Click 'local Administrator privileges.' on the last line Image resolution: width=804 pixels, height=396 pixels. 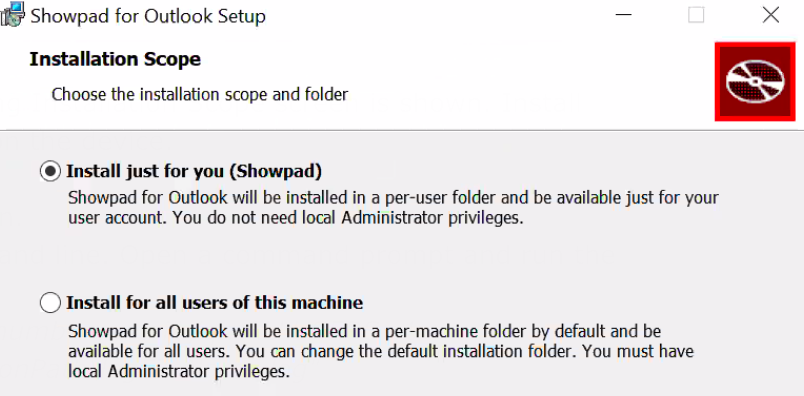pyautogui.click(x=179, y=371)
